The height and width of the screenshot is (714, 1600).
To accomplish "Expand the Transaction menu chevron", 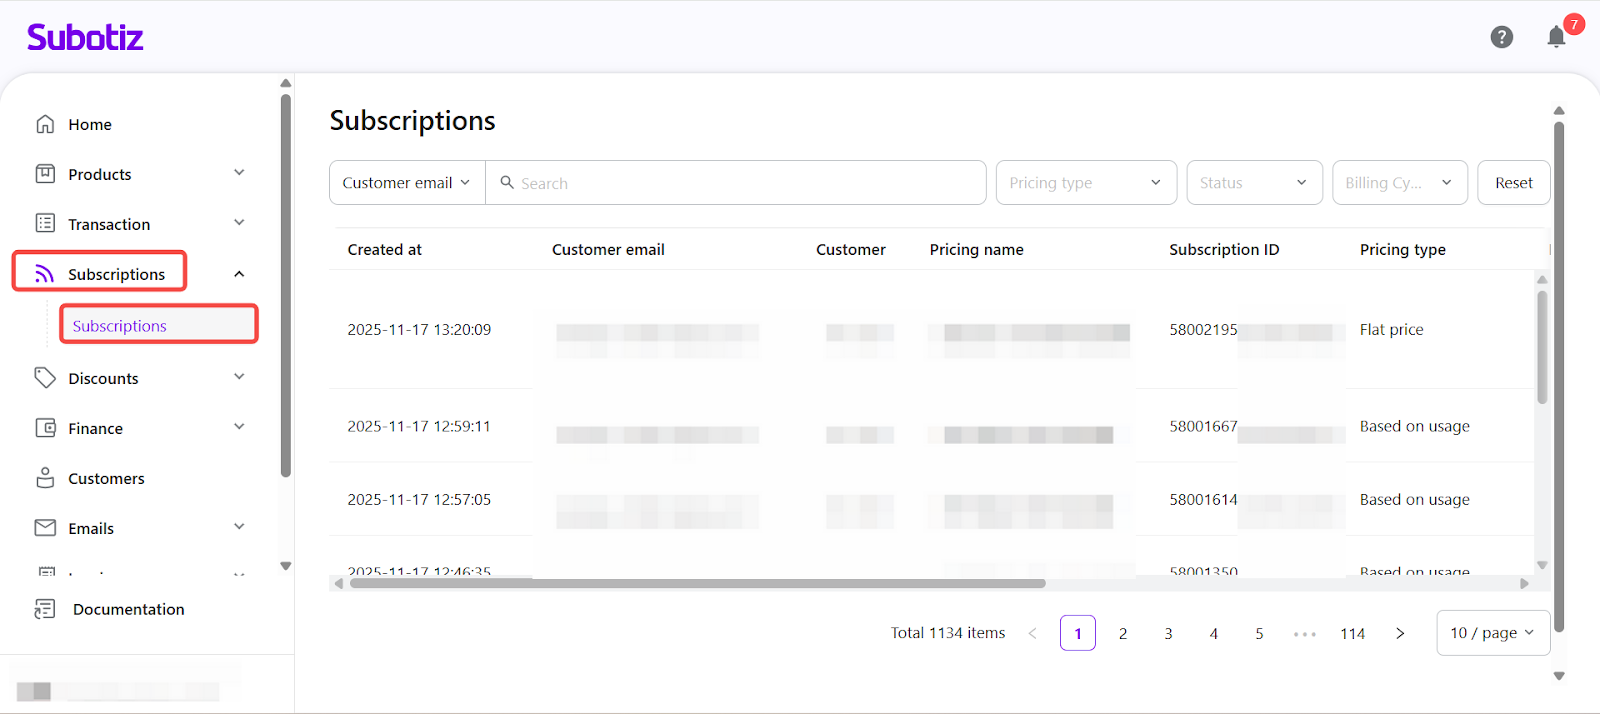I will (239, 223).
